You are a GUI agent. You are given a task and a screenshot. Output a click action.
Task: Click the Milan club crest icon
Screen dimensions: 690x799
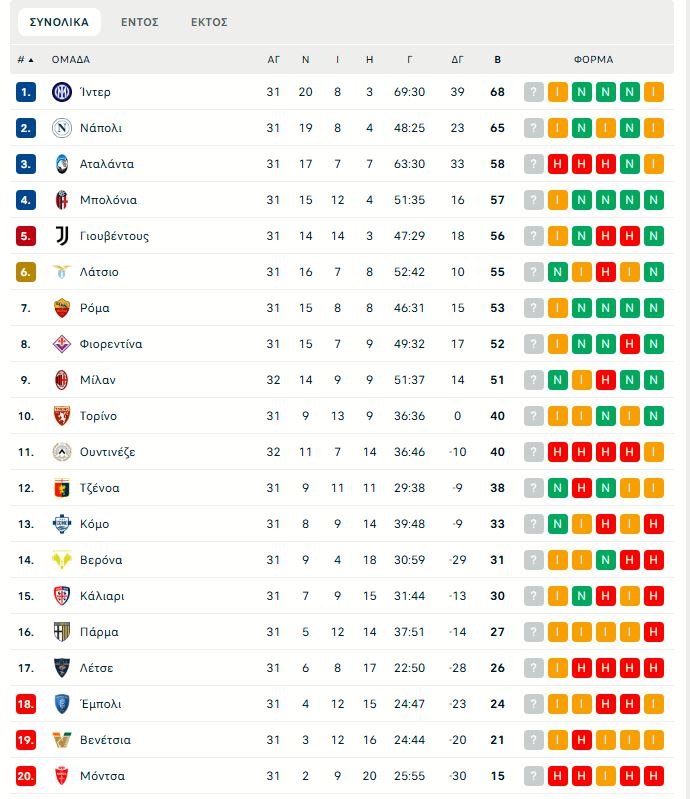[x=62, y=380]
